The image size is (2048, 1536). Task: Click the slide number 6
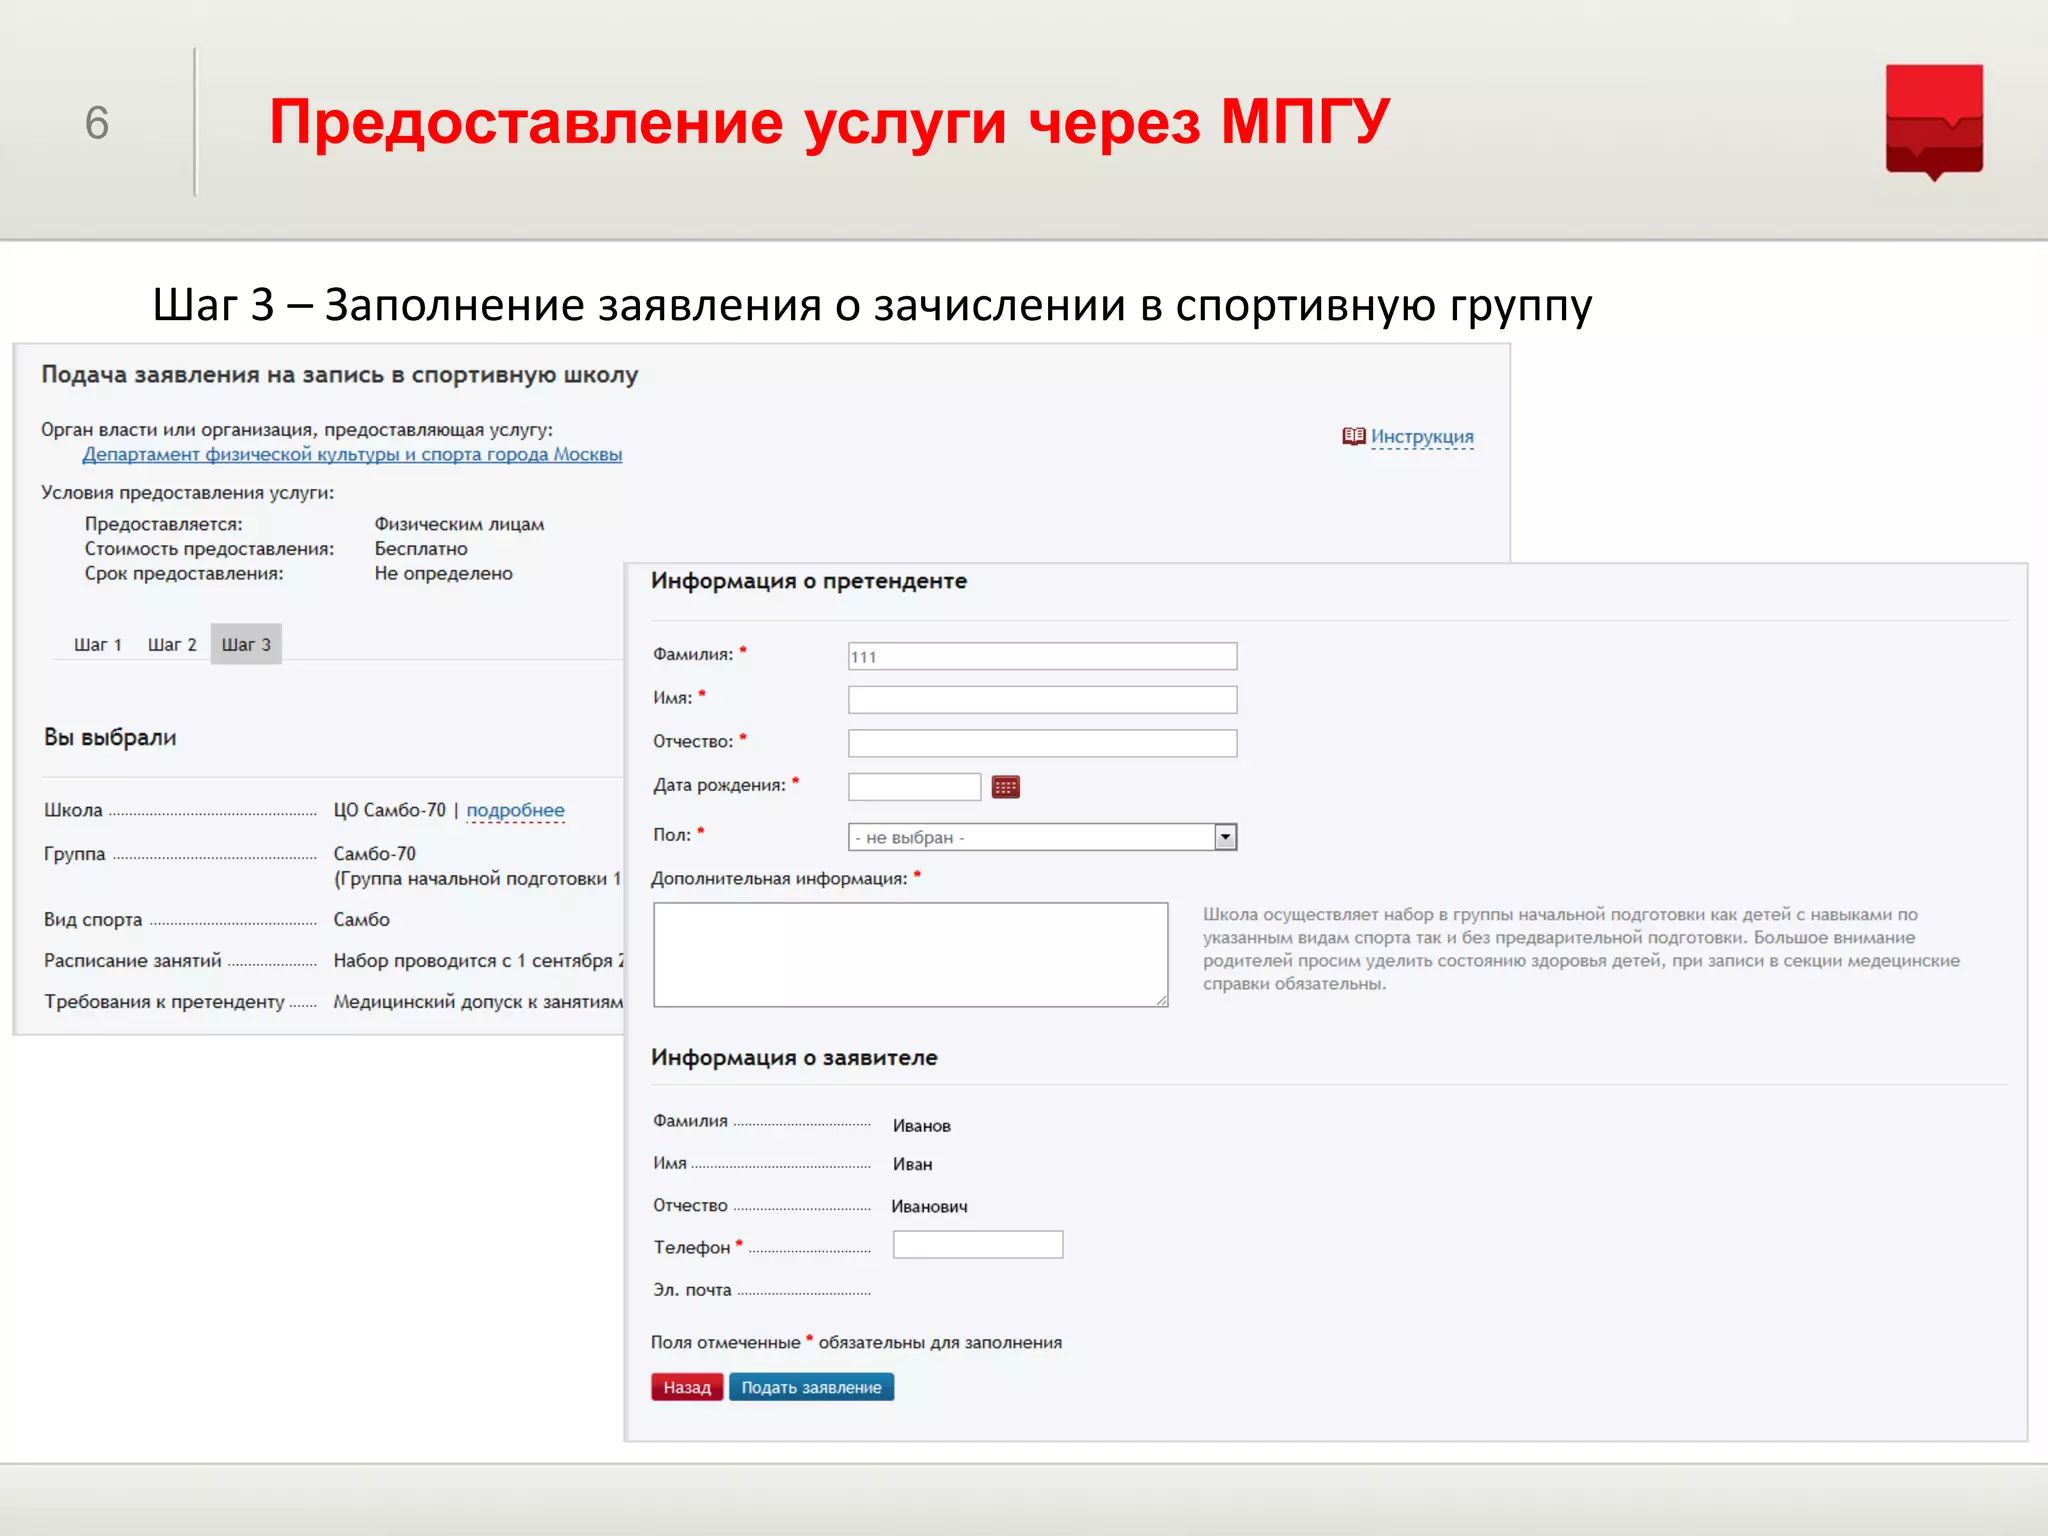(97, 123)
